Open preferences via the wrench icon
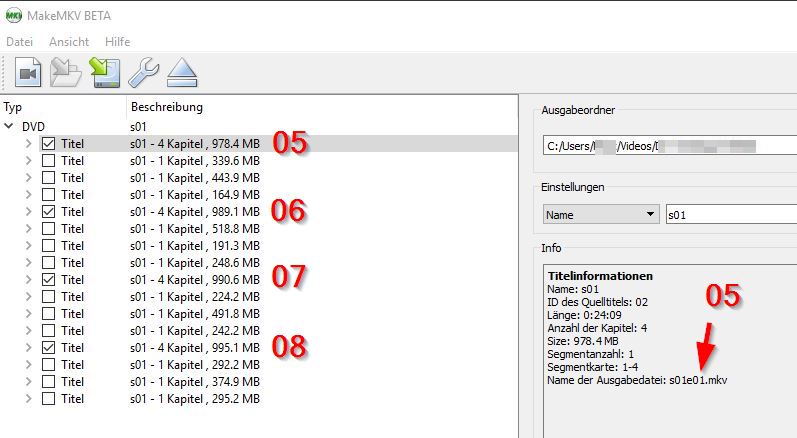The image size is (797, 438). 144,73
